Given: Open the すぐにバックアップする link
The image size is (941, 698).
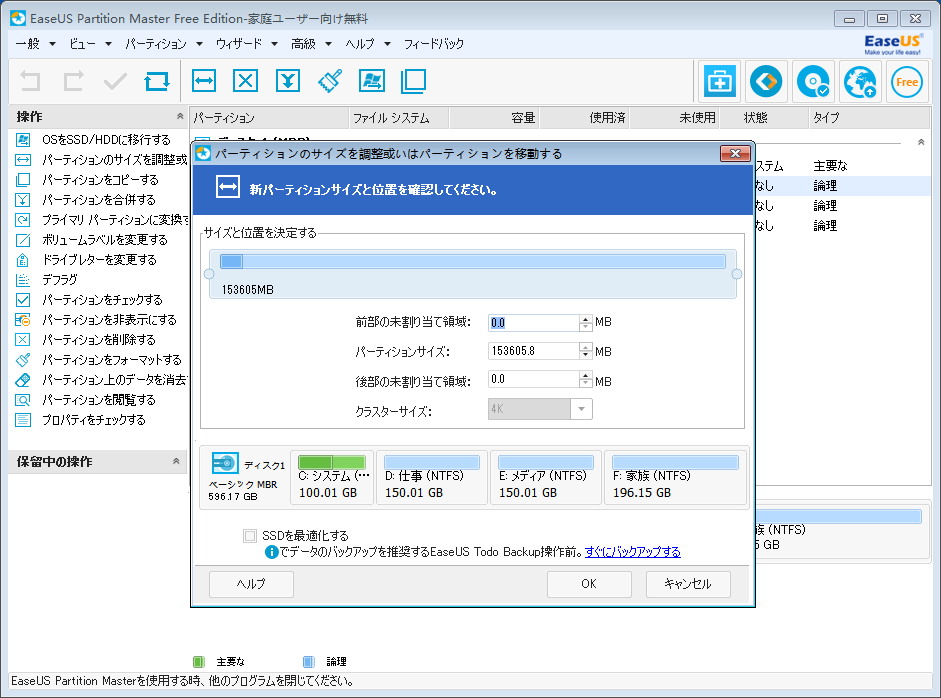Looking at the screenshot, I should 633,552.
